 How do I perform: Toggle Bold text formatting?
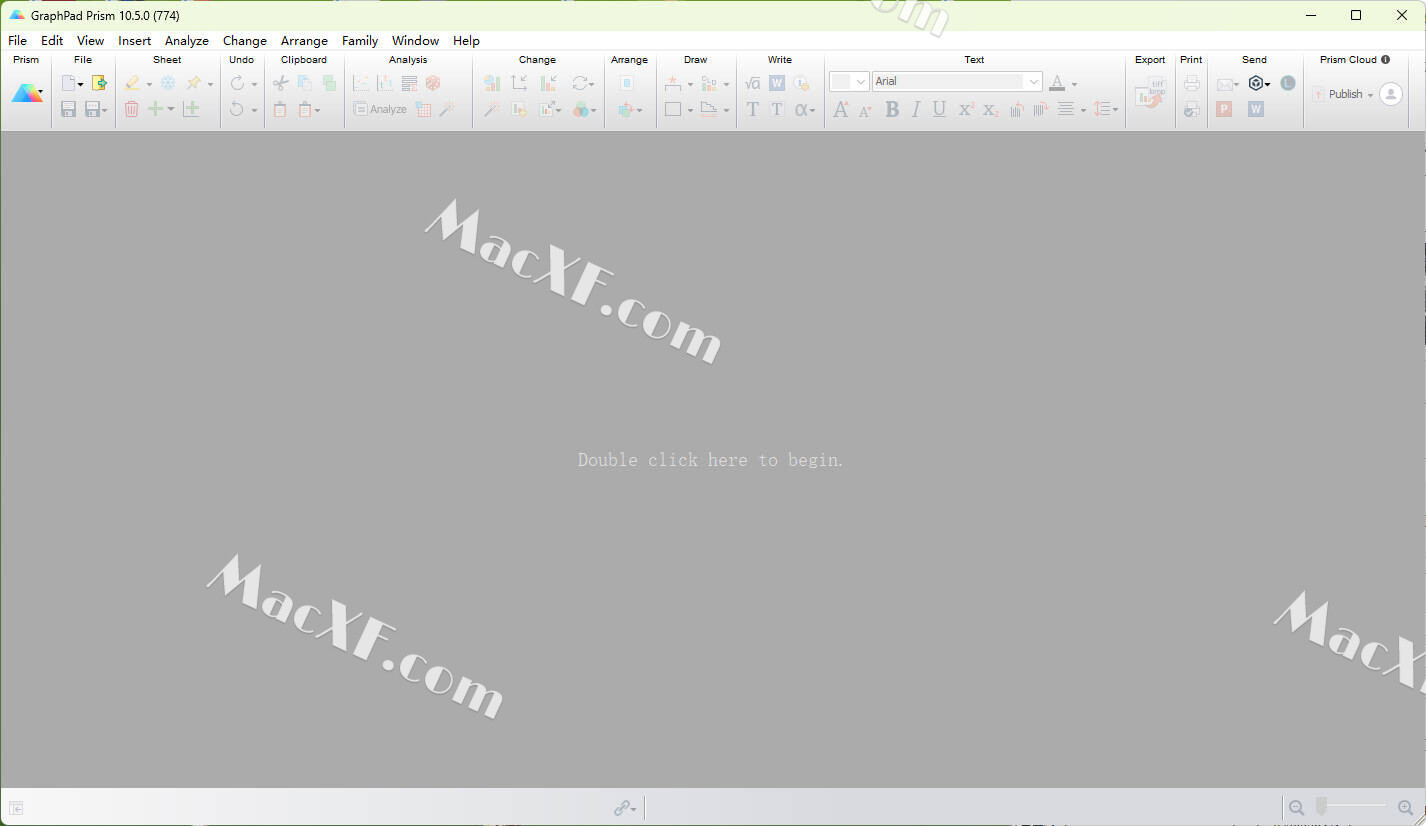[x=892, y=109]
